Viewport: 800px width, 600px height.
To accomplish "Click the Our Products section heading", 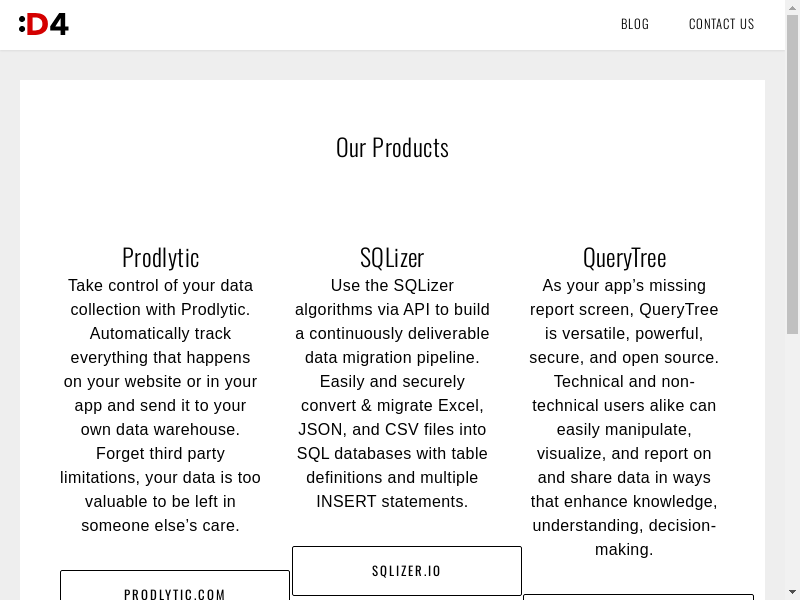I will [x=392, y=148].
